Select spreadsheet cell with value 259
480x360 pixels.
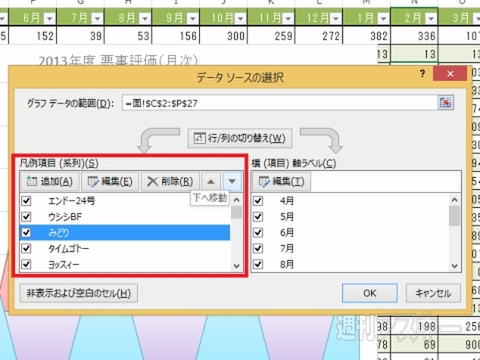coord(271,36)
